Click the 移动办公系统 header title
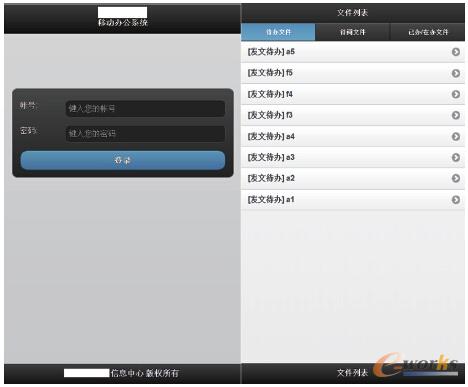The height and width of the screenshot is (387, 468). click(x=123, y=23)
